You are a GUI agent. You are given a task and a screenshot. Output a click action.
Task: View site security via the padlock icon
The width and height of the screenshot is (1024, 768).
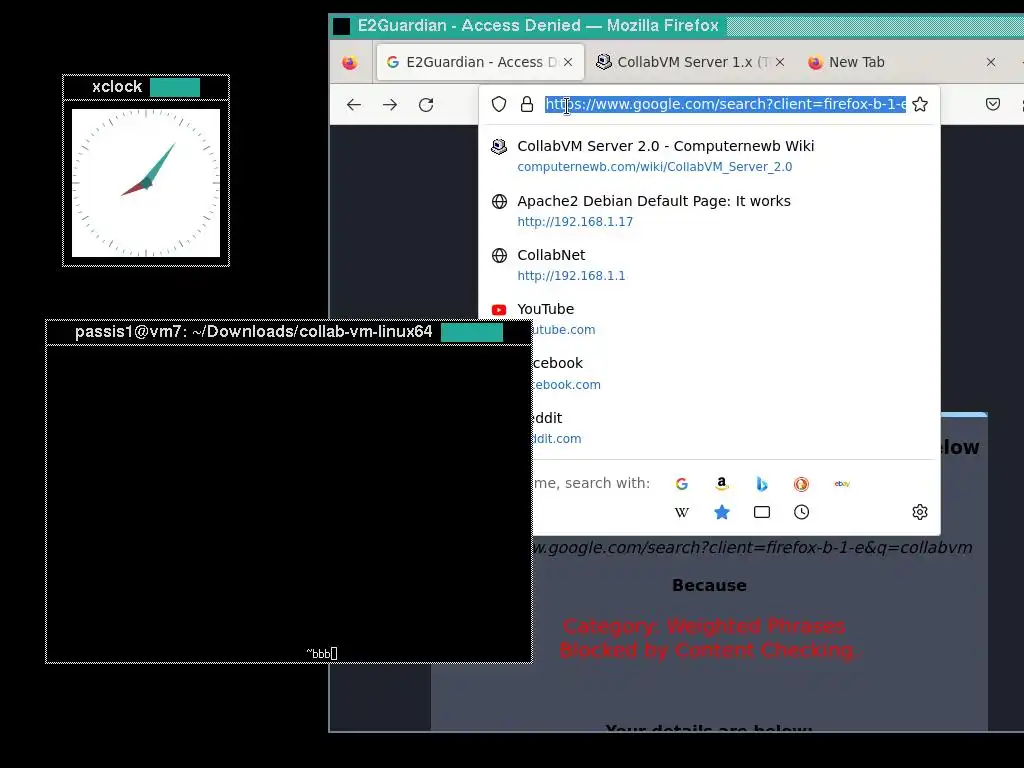(526, 104)
